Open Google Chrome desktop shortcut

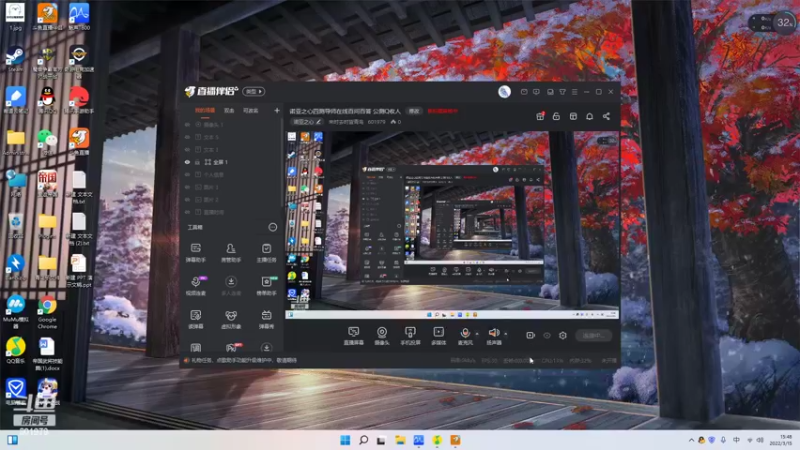[x=47, y=312]
